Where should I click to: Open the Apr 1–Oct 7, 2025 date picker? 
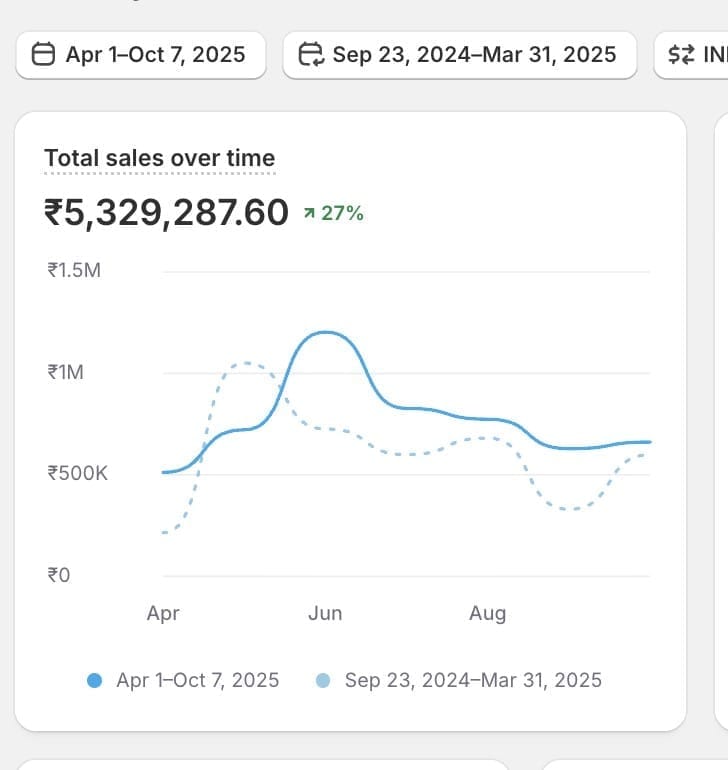[141, 54]
